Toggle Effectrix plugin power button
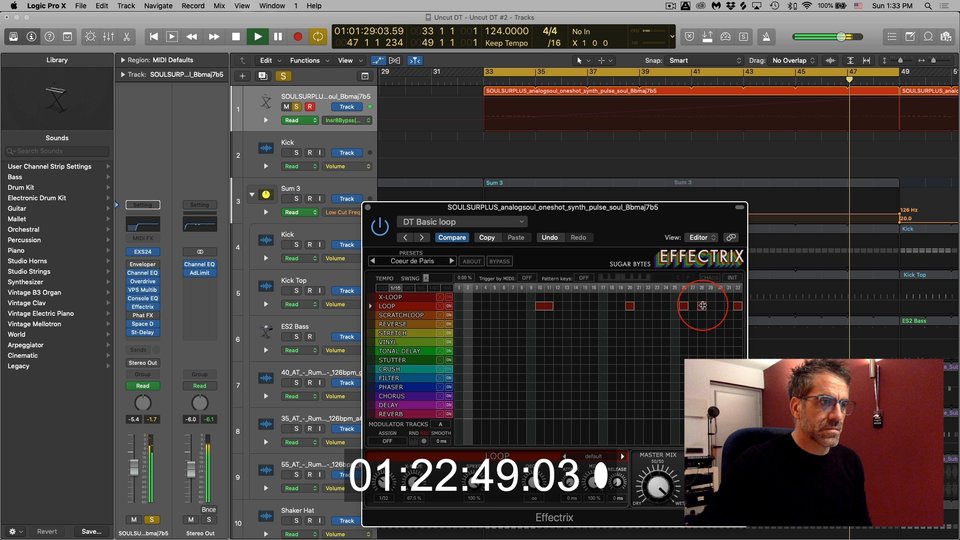960x540 pixels. (x=380, y=227)
